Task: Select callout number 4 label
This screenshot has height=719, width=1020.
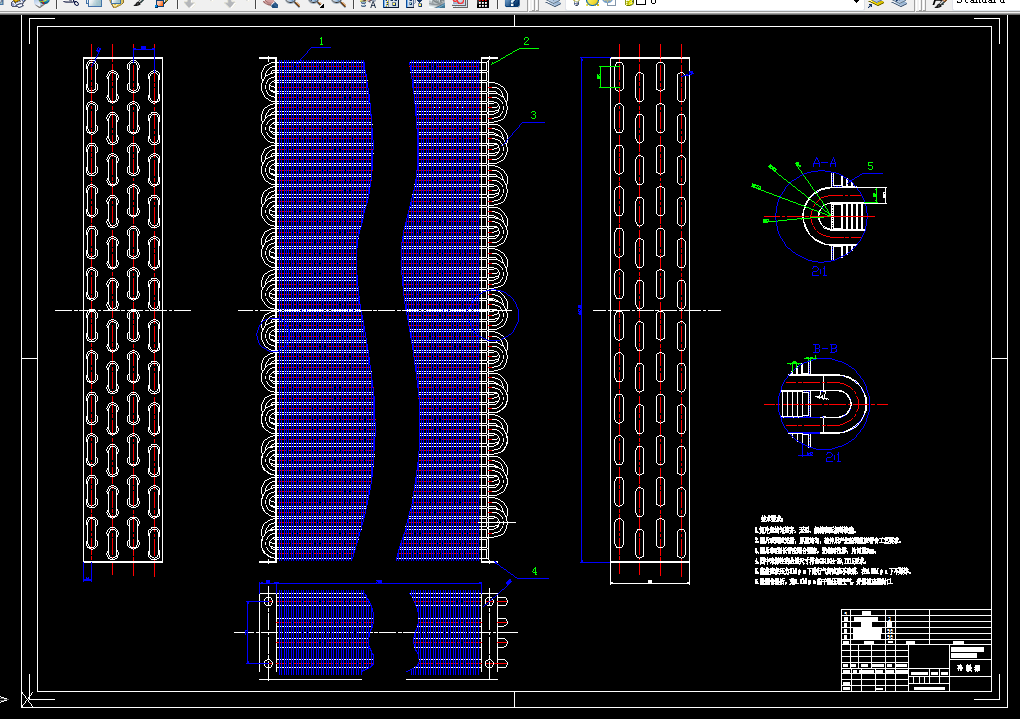Action: (534, 571)
